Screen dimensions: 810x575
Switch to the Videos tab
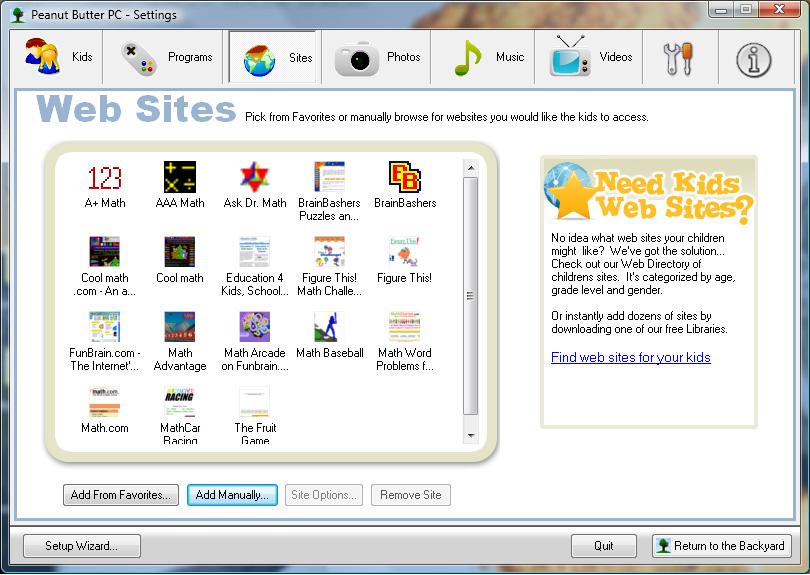click(589, 57)
